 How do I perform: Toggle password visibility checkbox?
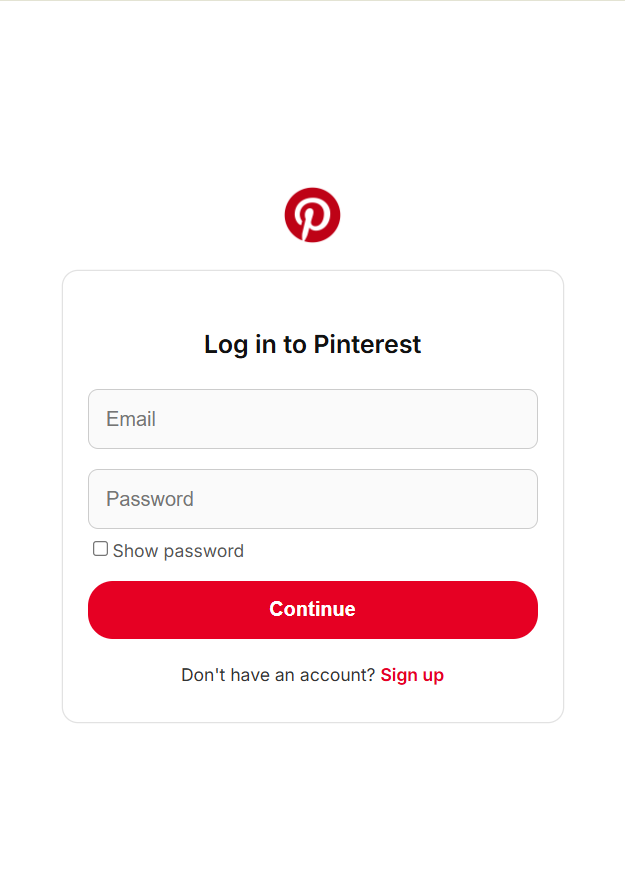tap(100, 549)
